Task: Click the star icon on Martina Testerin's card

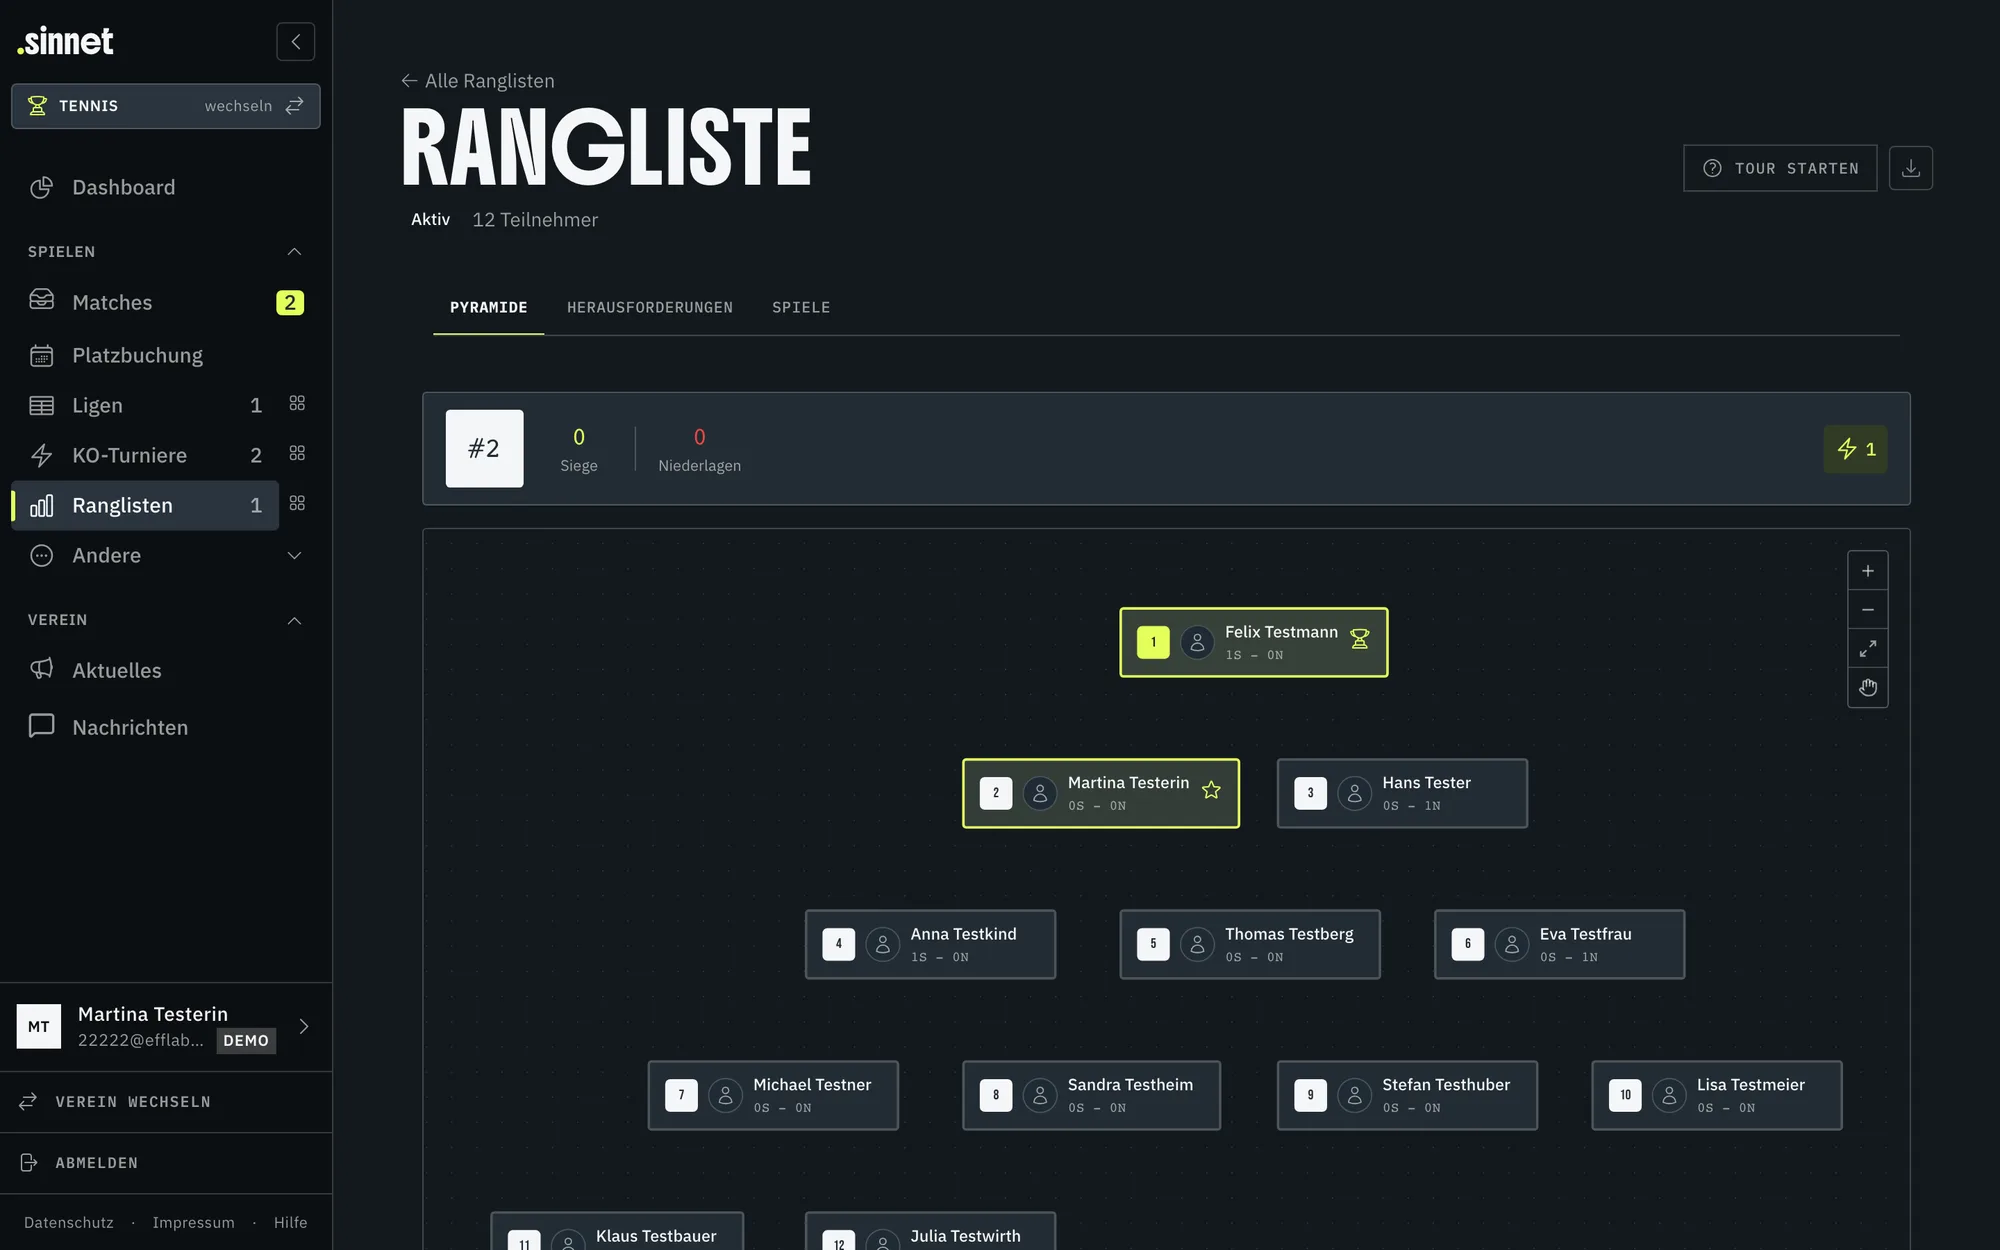Action: tap(1211, 790)
